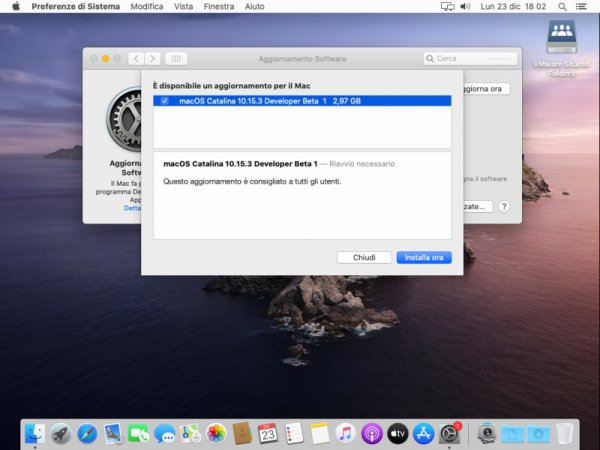The width and height of the screenshot is (600, 450).
Task: Click the Chiudi button
Action: tap(364, 258)
